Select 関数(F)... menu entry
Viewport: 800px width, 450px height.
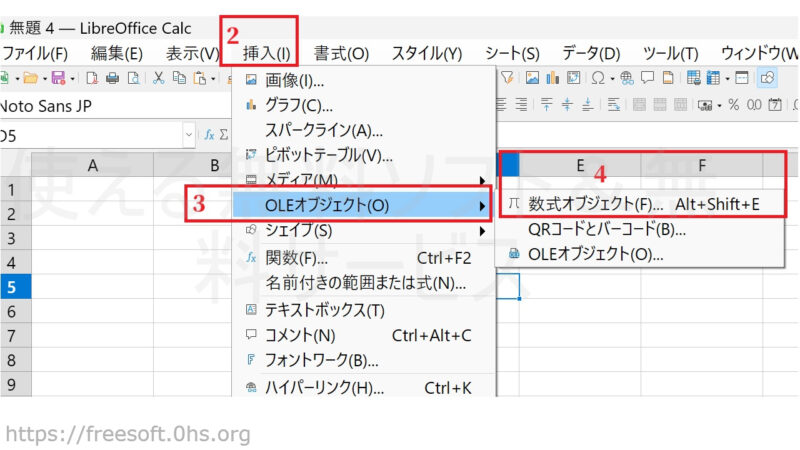[x=364, y=258]
